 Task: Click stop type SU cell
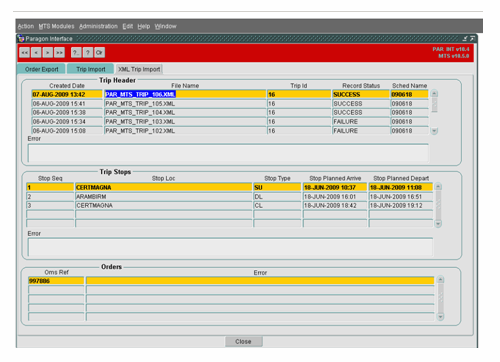[277, 187]
